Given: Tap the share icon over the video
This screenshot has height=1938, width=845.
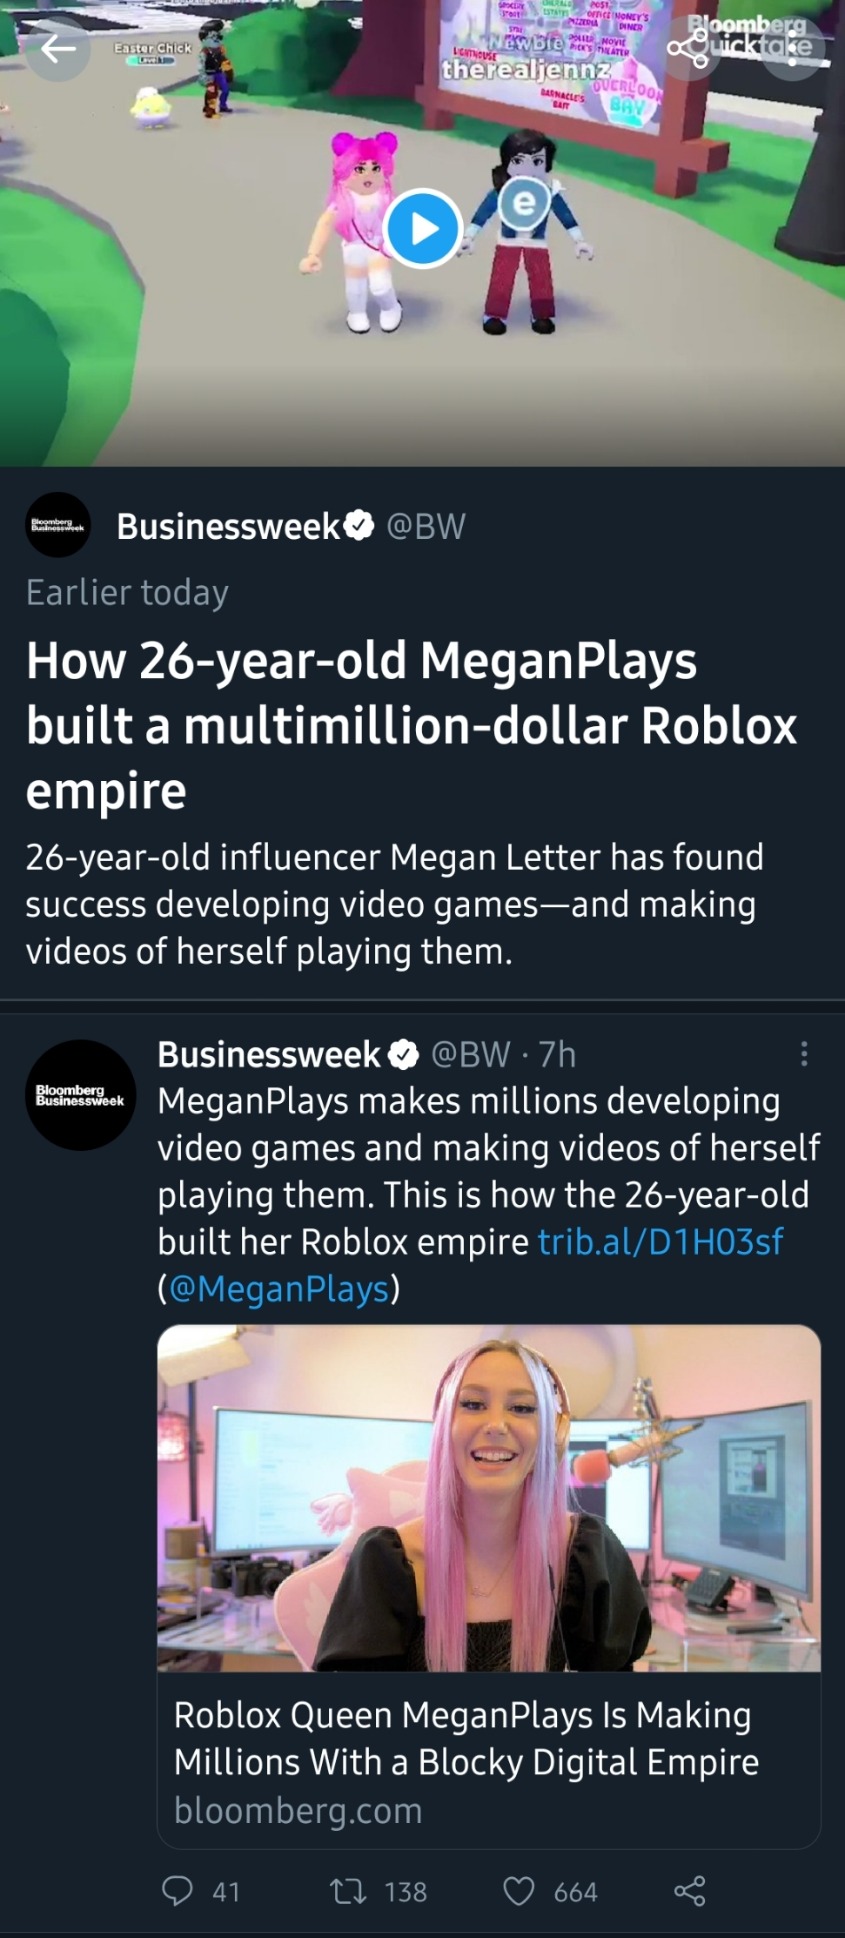Looking at the screenshot, I should [x=688, y=48].
